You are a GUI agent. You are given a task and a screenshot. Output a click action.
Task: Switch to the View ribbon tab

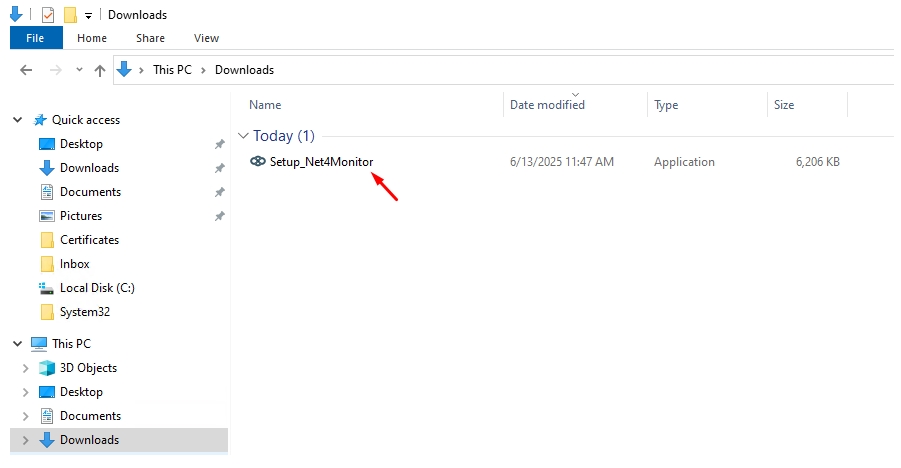pos(206,38)
